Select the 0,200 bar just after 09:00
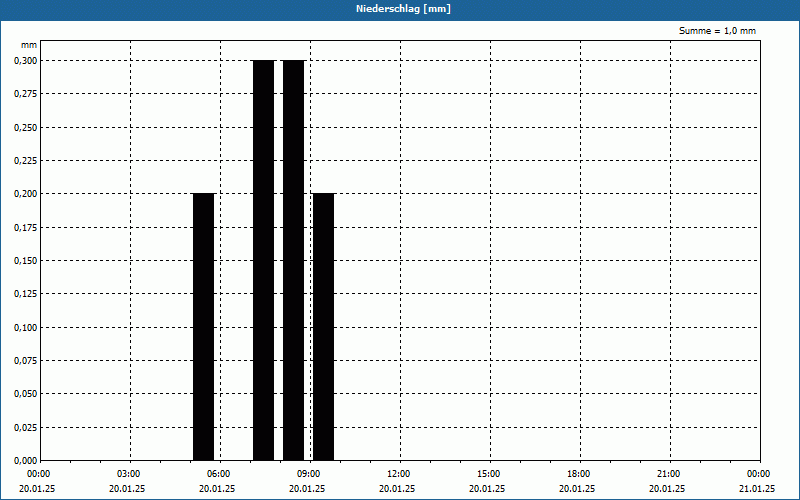Viewport: 800px width, 500px height. pyautogui.click(x=323, y=327)
